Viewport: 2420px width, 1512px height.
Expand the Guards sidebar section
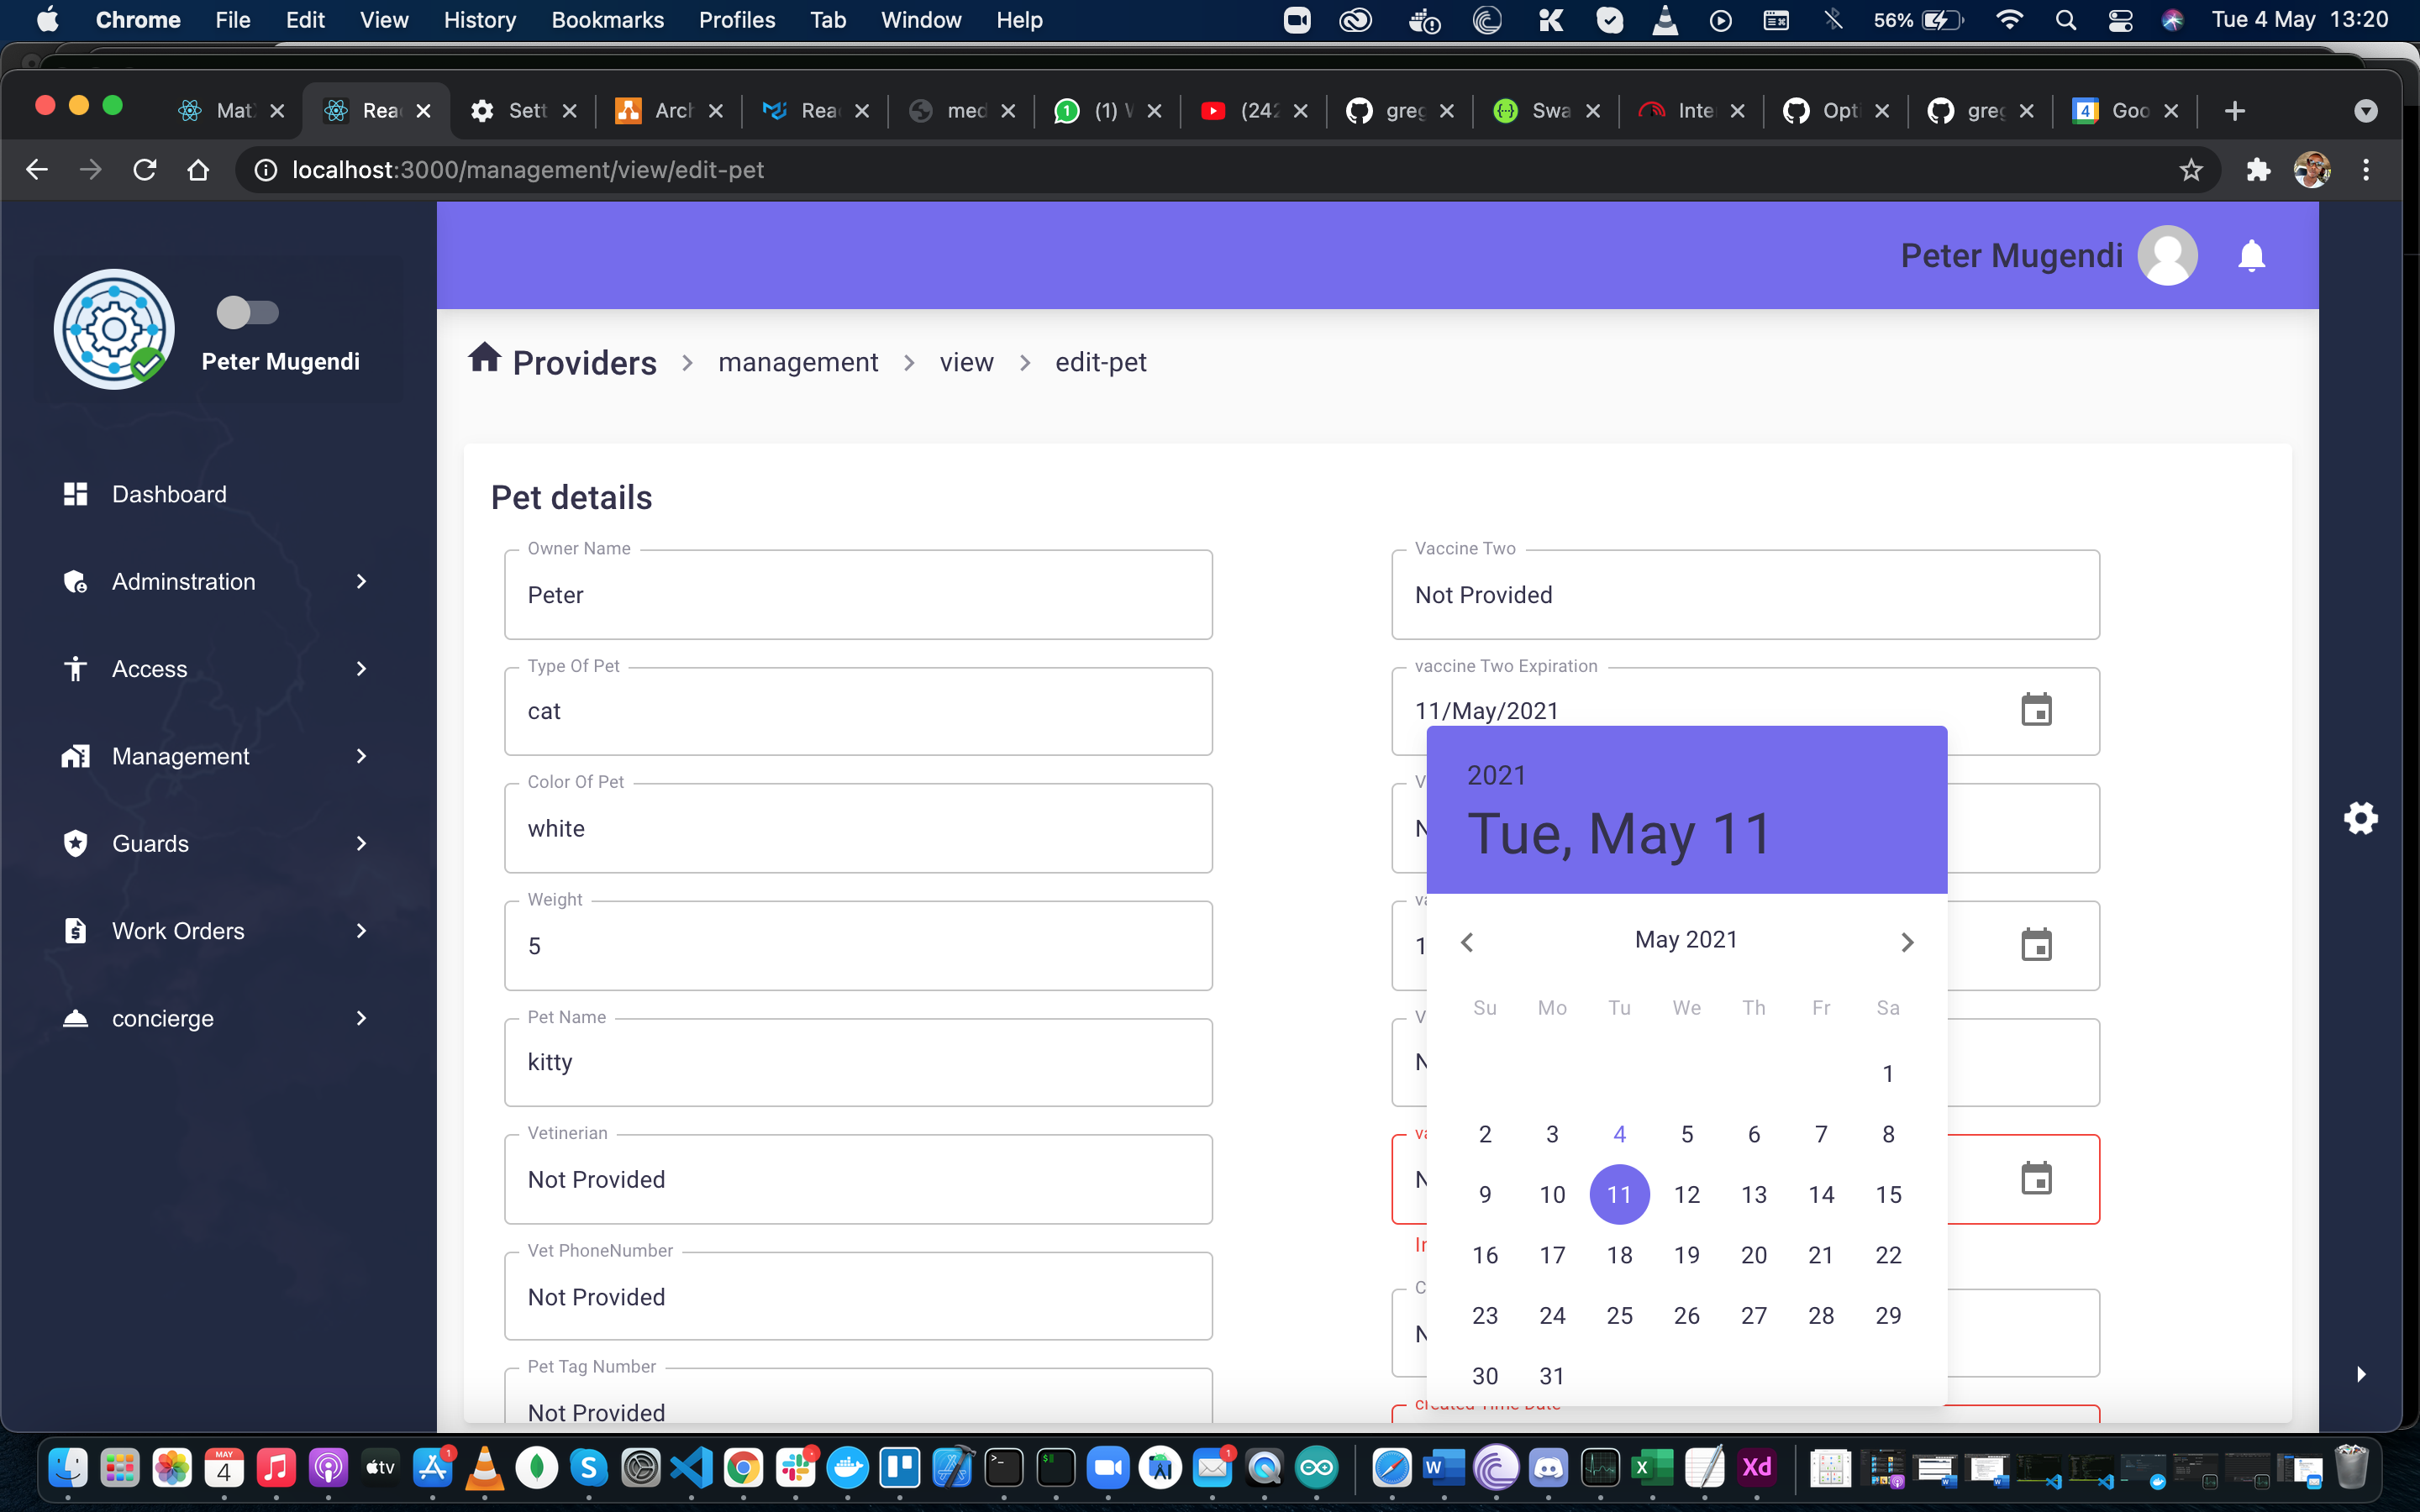tap(360, 843)
